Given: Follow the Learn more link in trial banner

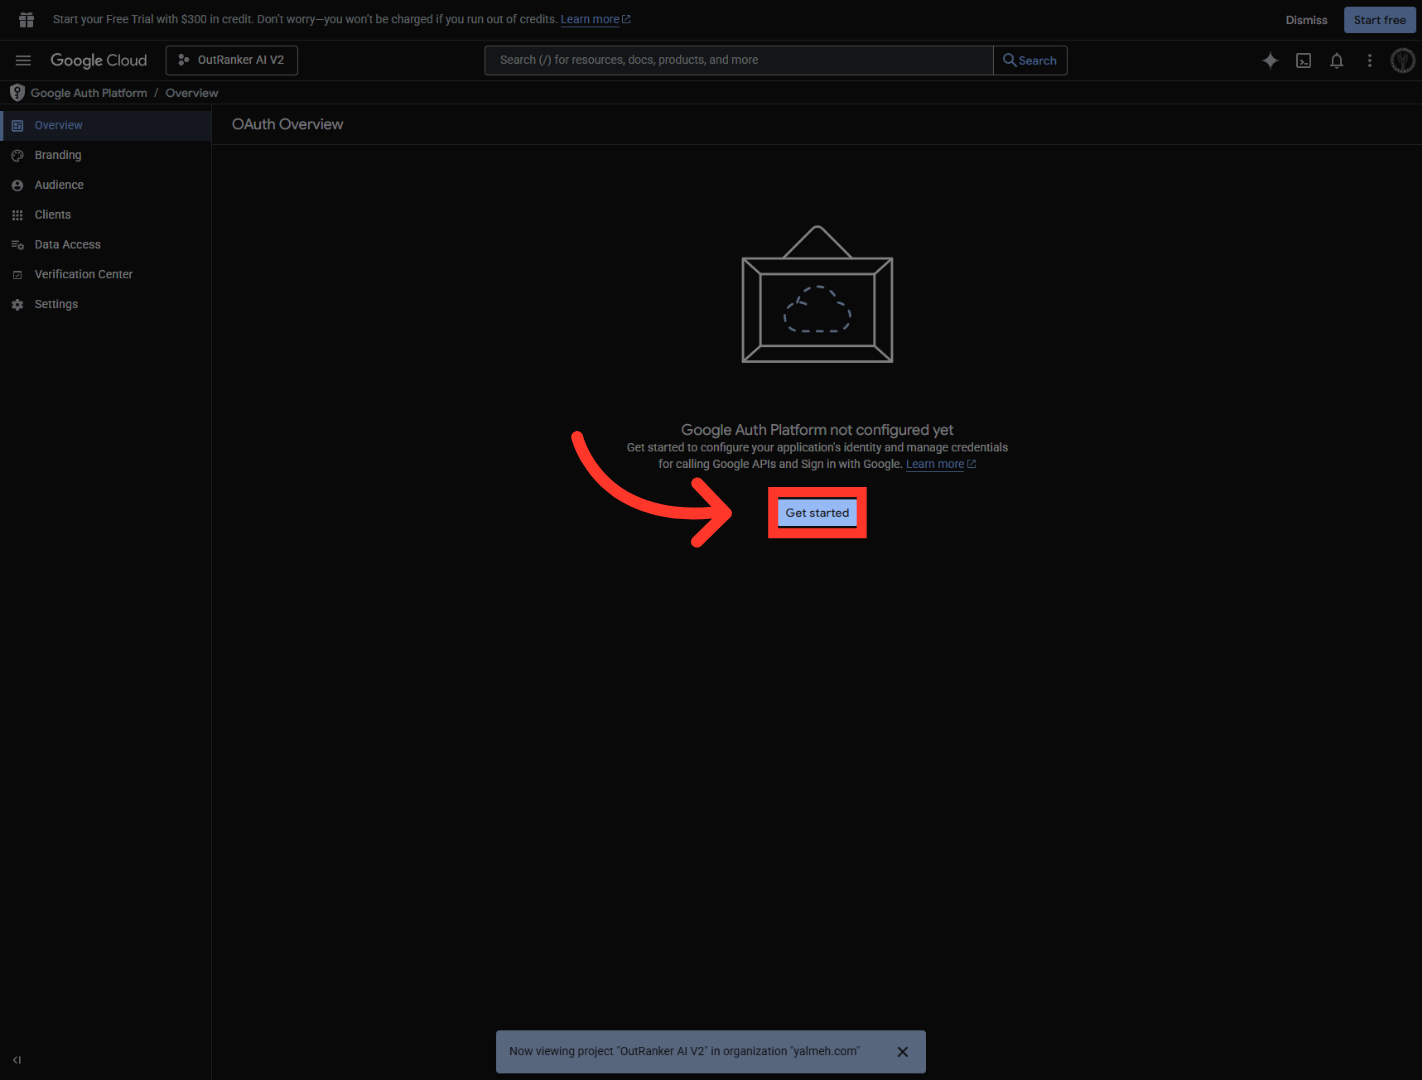Looking at the screenshot, I should point(595,19).
